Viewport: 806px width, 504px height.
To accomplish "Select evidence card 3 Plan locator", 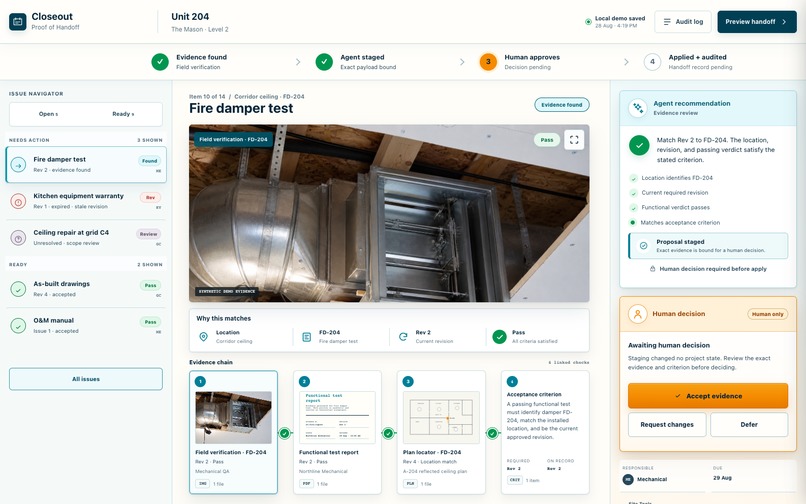I will [x=441, y=433].
